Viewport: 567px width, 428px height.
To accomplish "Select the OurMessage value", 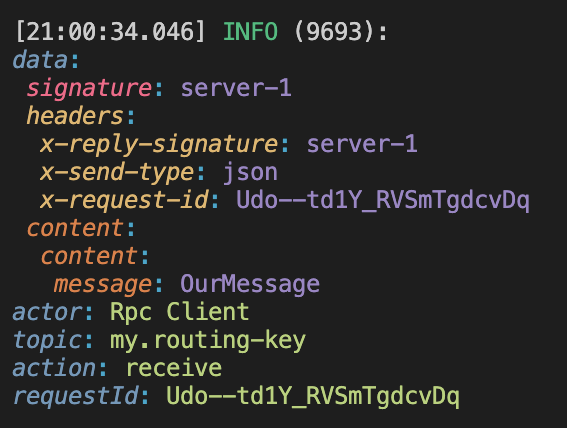I will pyautogui.click(x=250, y=284).
